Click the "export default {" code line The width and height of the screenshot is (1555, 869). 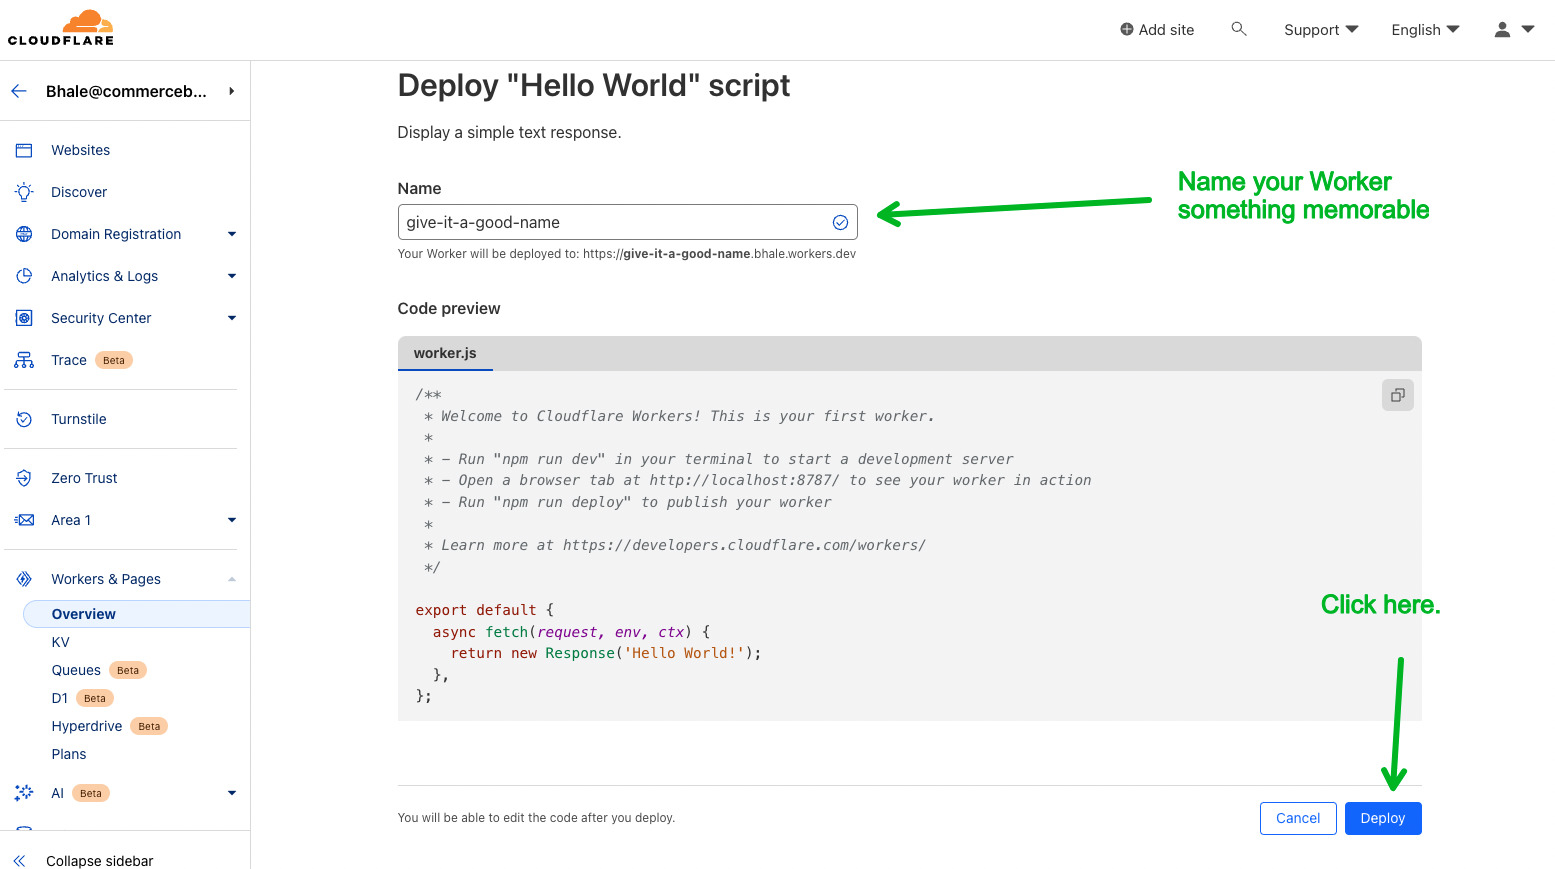tap(484, 610)
